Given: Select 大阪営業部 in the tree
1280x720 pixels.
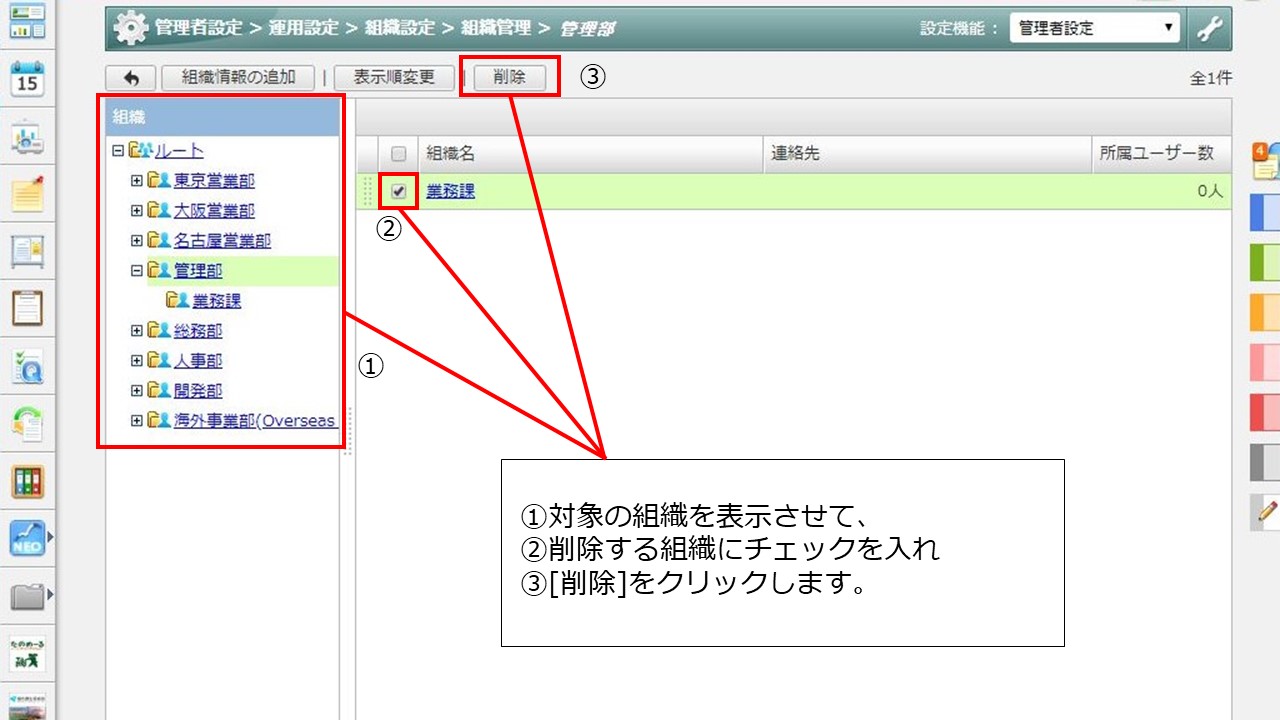Looking at the screenshot, I should [214, 211].
